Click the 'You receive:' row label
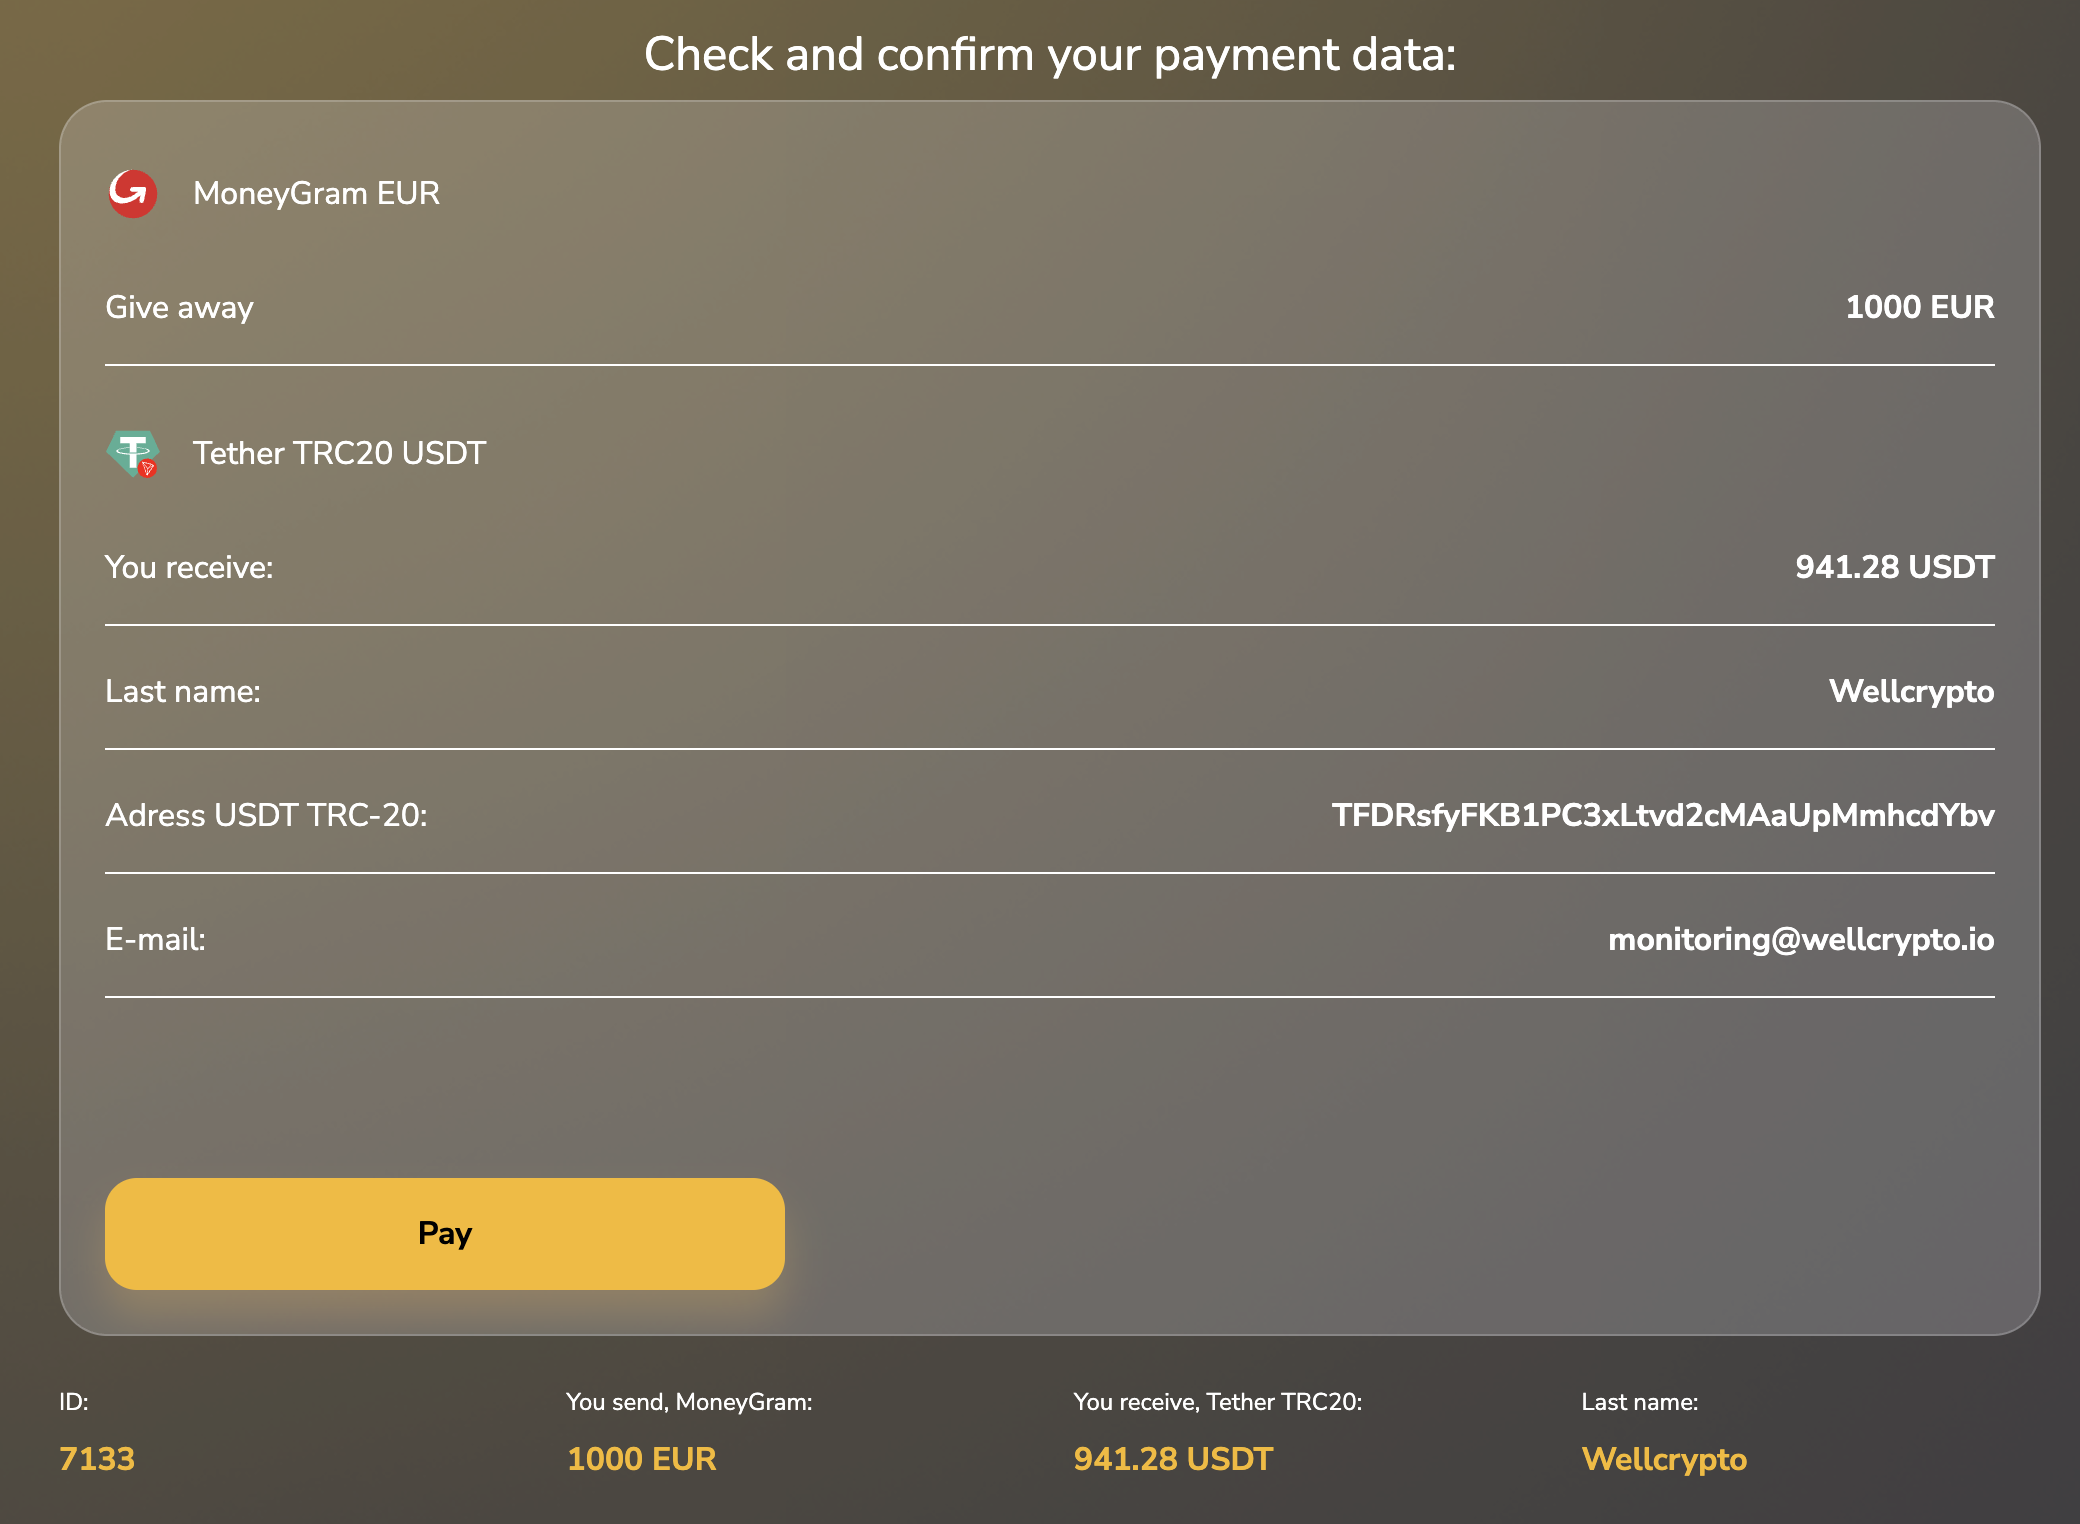Screen dimensions: 2080x1524 (x=189, y=567)
